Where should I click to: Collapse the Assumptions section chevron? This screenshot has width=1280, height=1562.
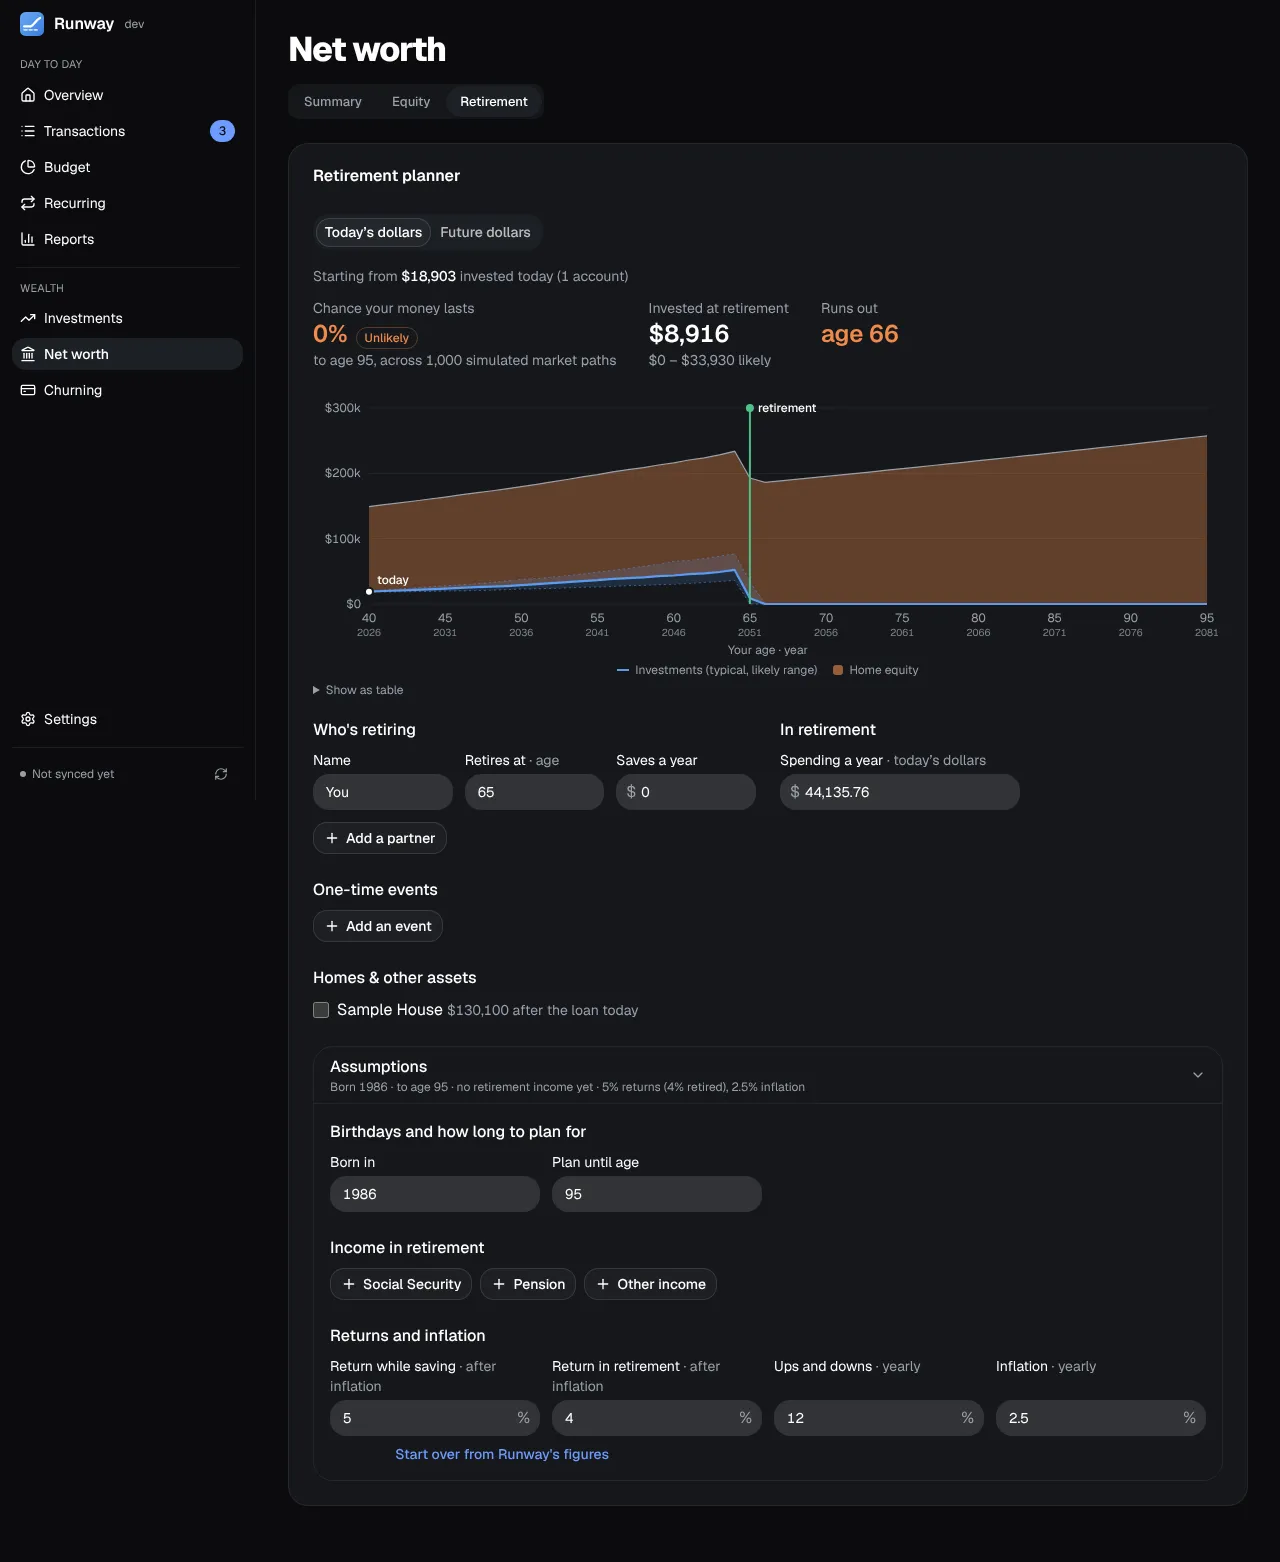[x=1198, y=1075]
